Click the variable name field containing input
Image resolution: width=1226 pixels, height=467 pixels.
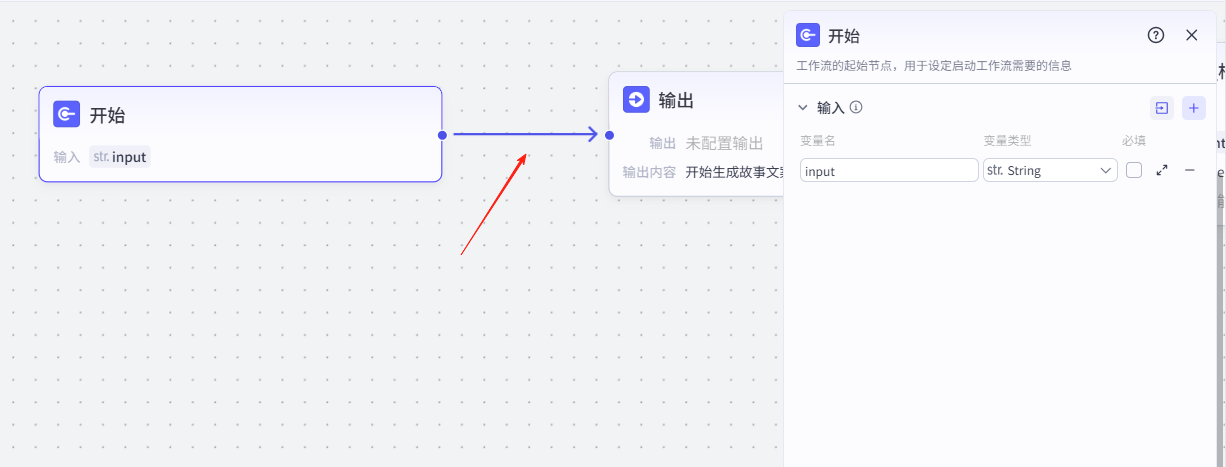coord(889,171)
